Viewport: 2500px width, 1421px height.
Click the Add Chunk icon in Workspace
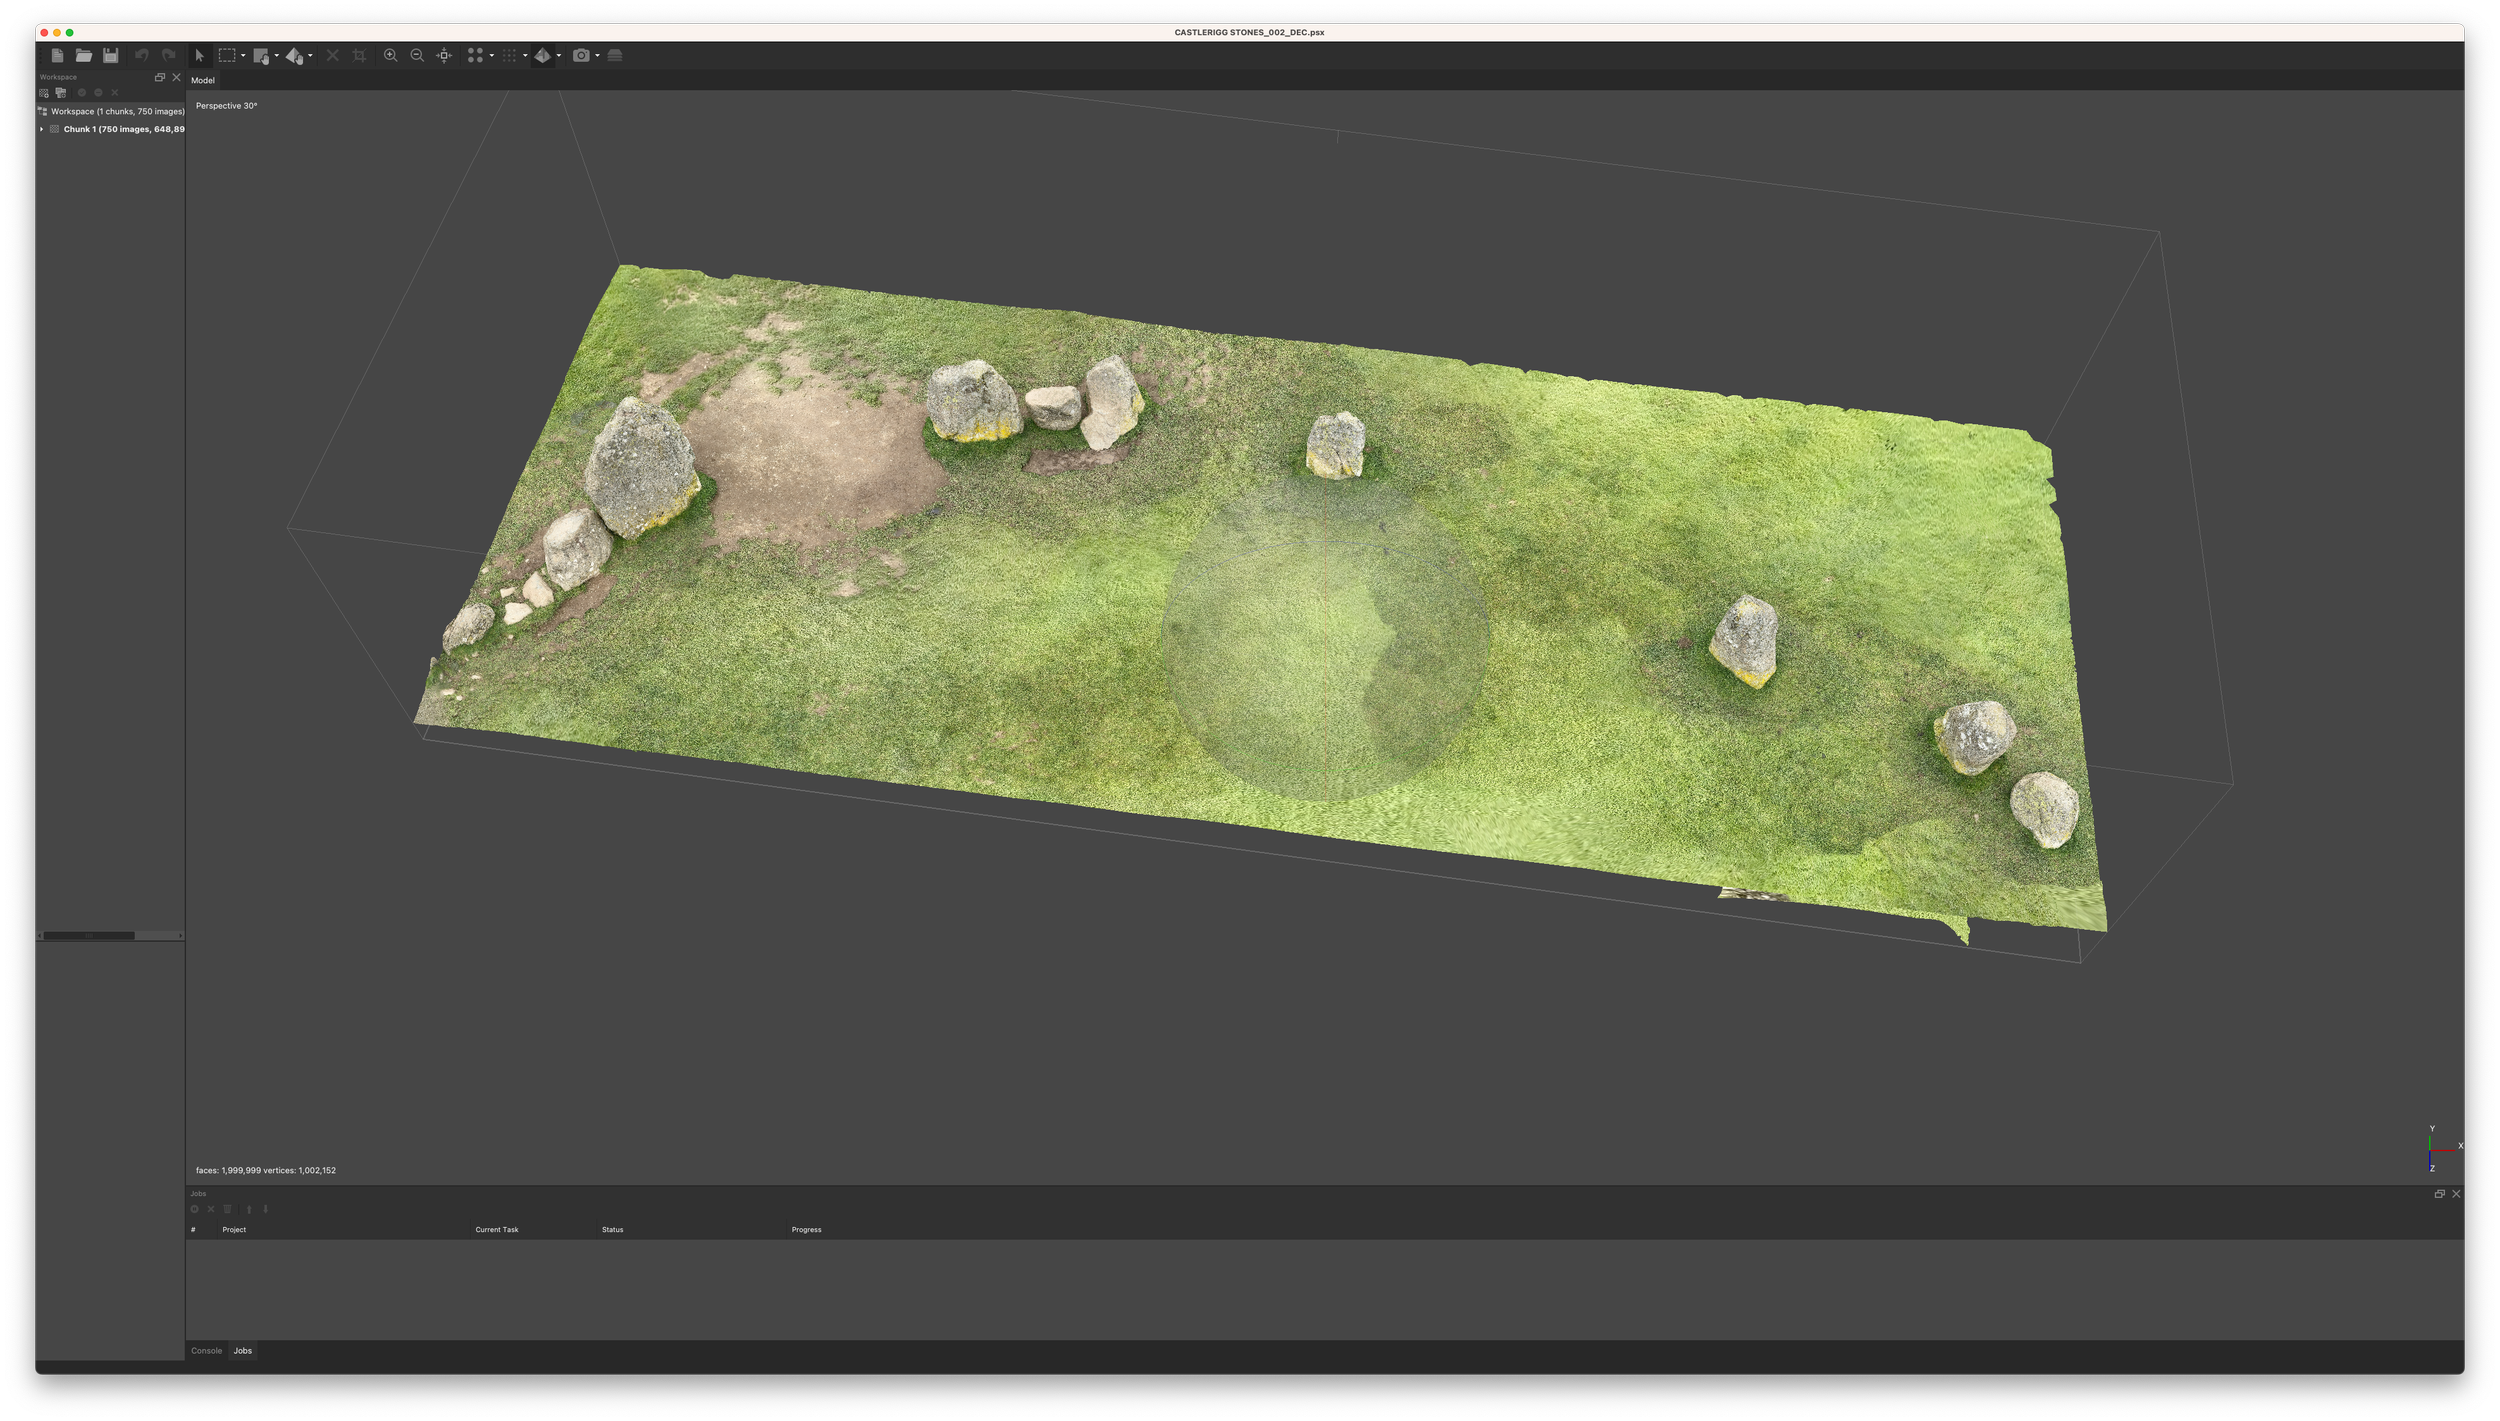pos(44,93)
